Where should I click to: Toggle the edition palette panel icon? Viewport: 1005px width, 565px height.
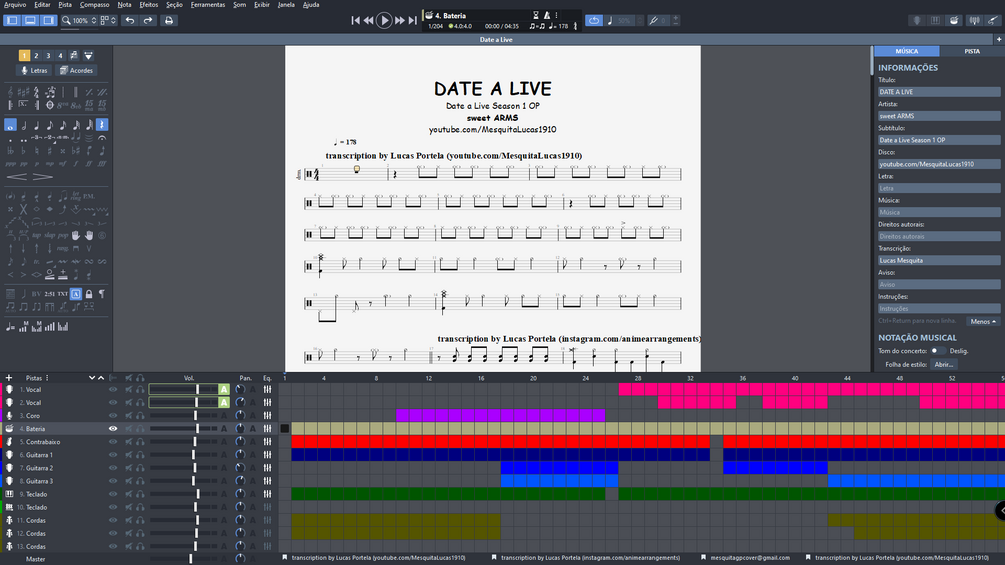point(12,20)
